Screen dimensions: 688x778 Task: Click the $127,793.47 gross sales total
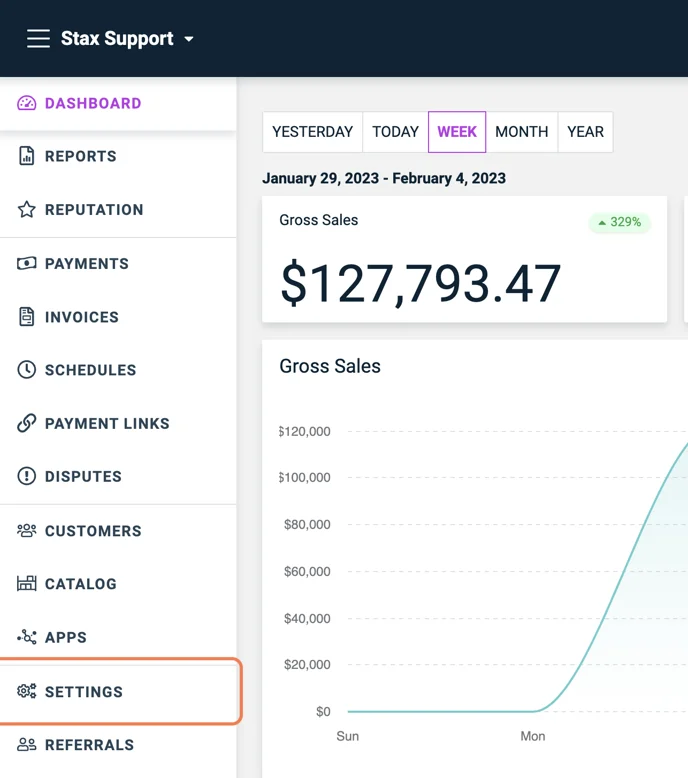point(421,283)
